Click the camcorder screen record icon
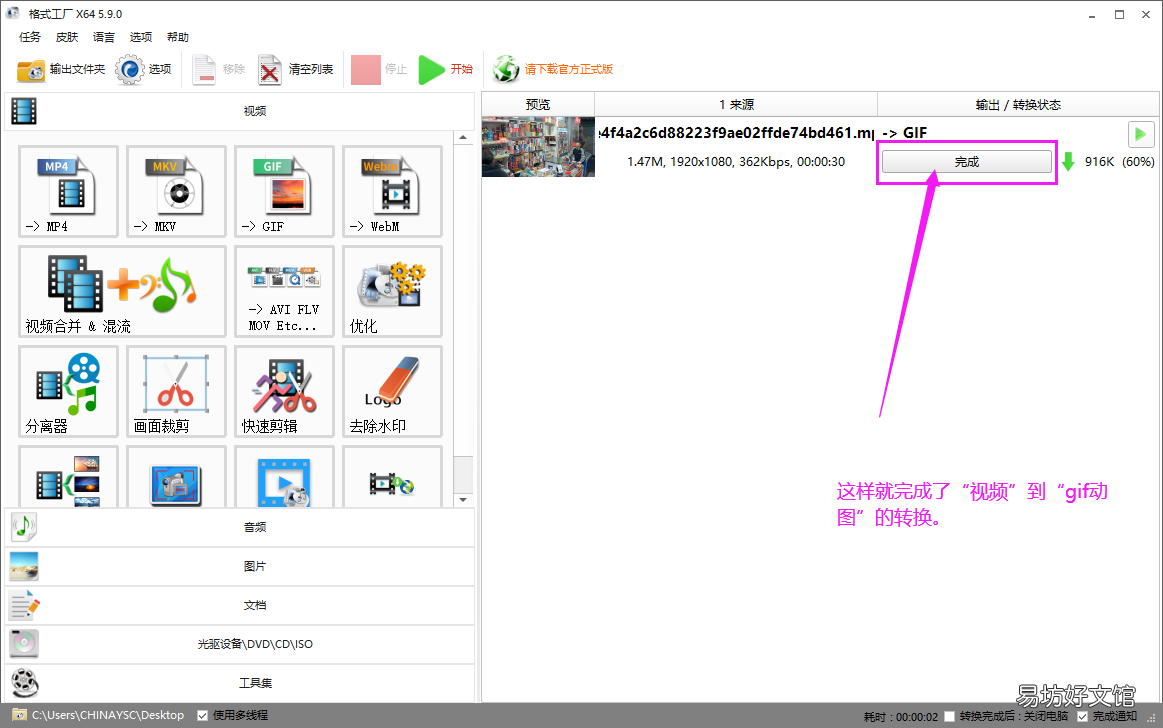The image size is (1163, 728). point(177,477)
